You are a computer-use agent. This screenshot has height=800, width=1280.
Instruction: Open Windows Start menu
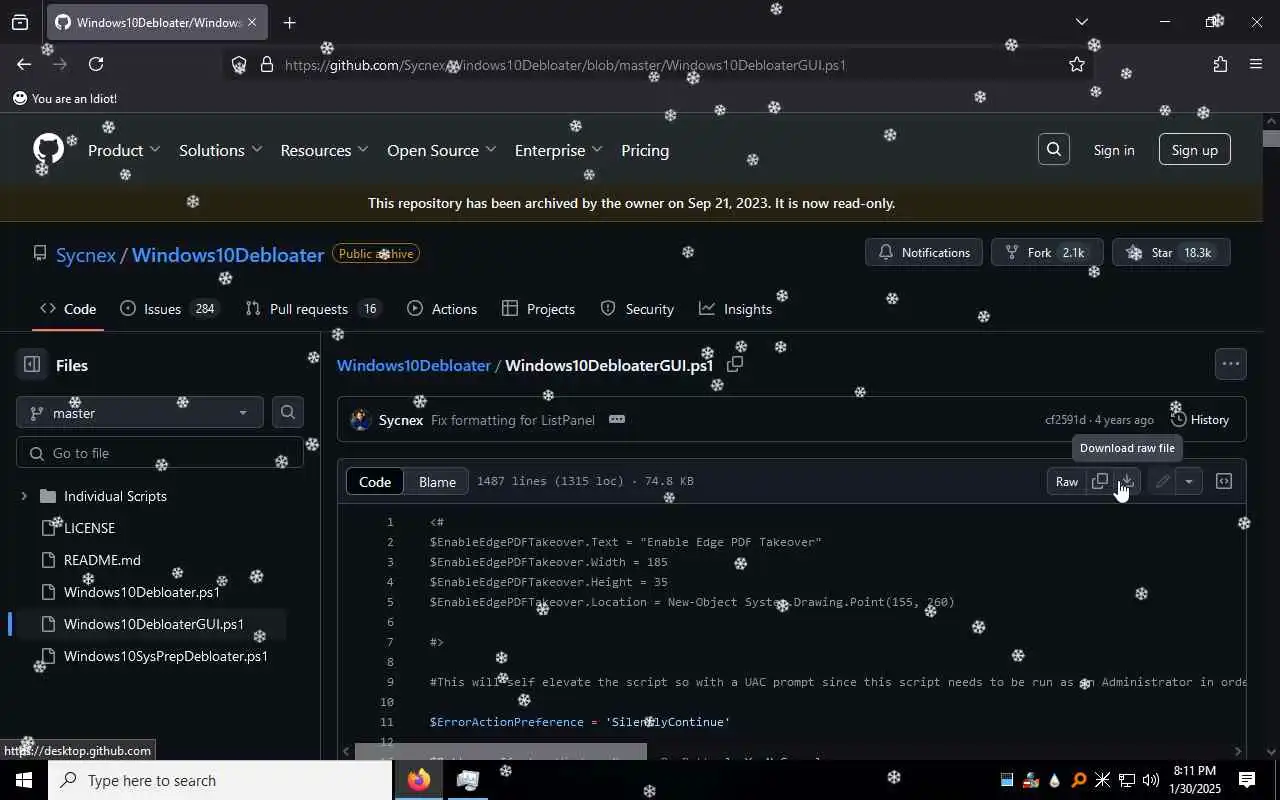[x=24, y=780]
